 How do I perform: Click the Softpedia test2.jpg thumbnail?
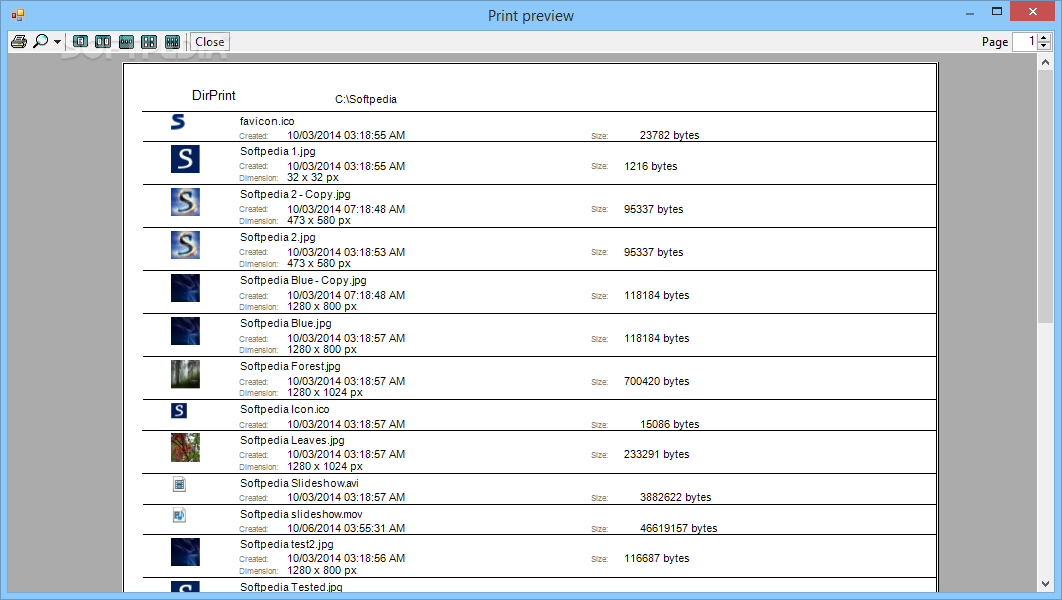pyautogui.click(x=185, y=552)
